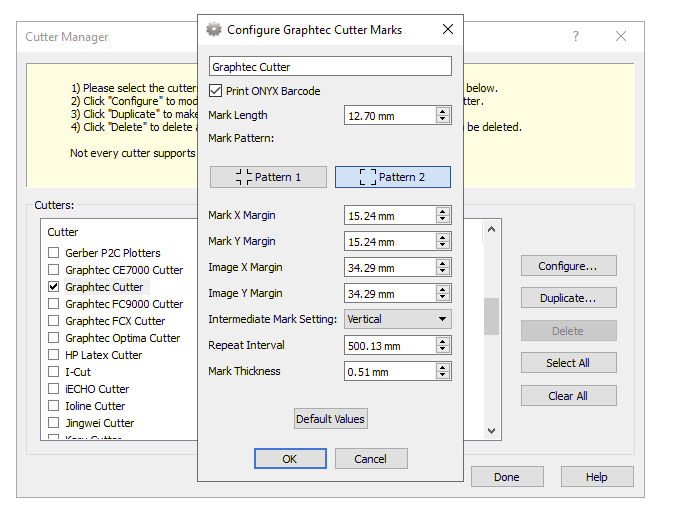Click the Image X Margin value field

tap(390, 267)
